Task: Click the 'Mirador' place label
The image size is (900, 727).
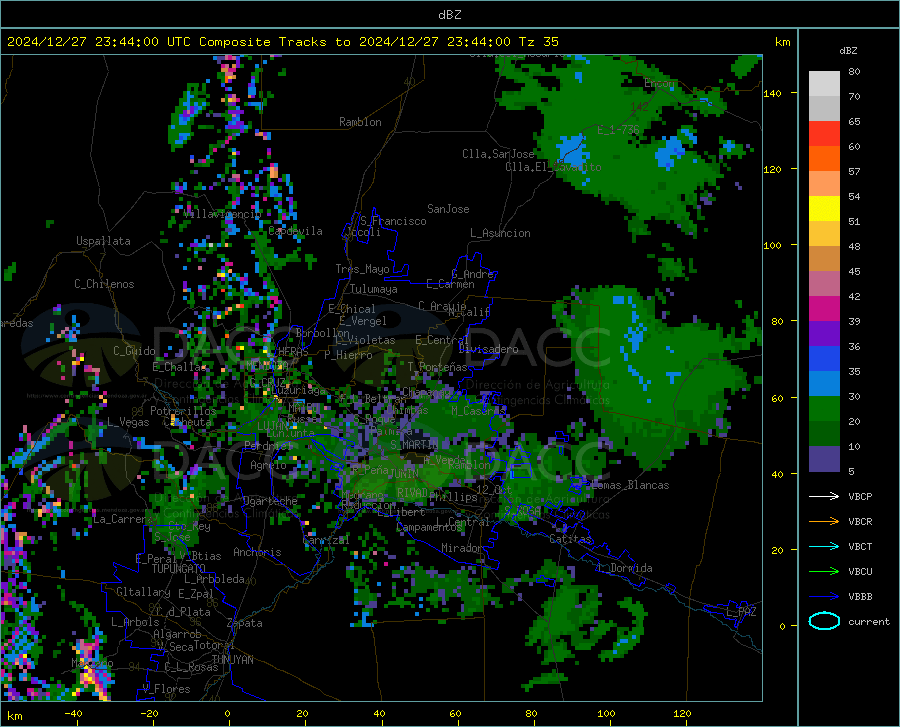Action: coord(461,549)
